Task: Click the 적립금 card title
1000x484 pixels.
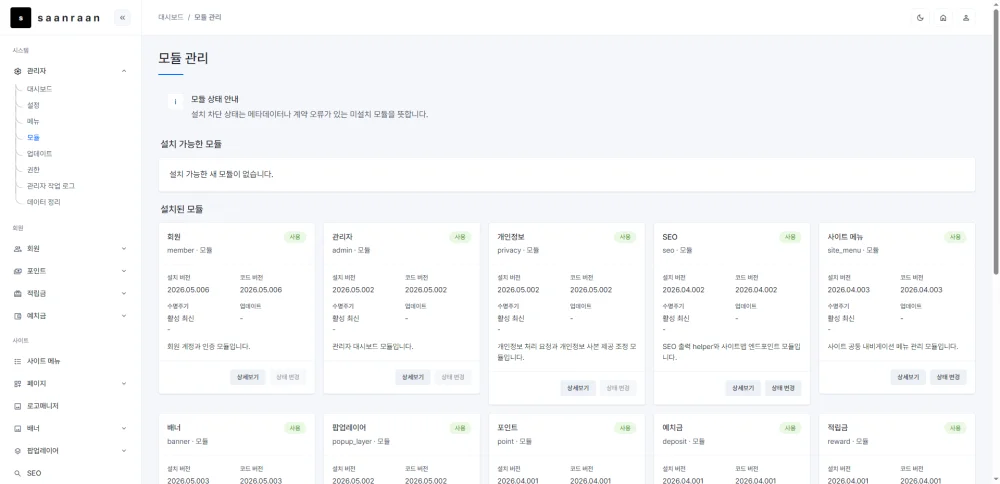Action: (x=837, y=428)
